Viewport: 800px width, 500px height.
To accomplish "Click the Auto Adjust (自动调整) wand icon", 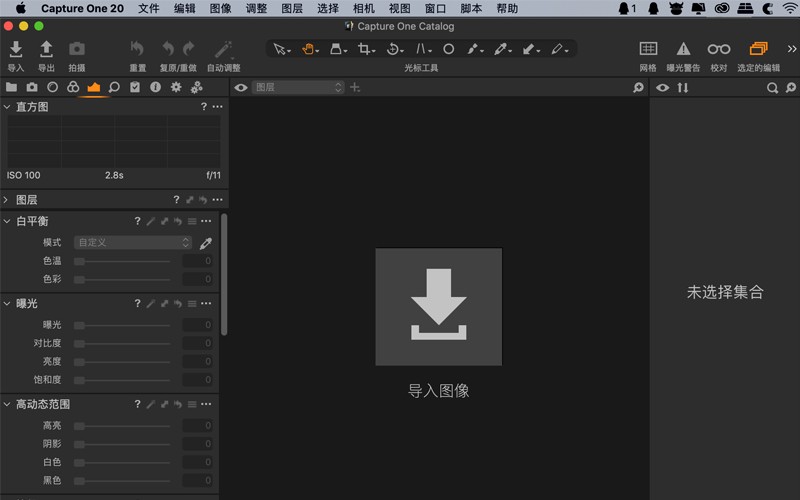I will tap(223, 49).
